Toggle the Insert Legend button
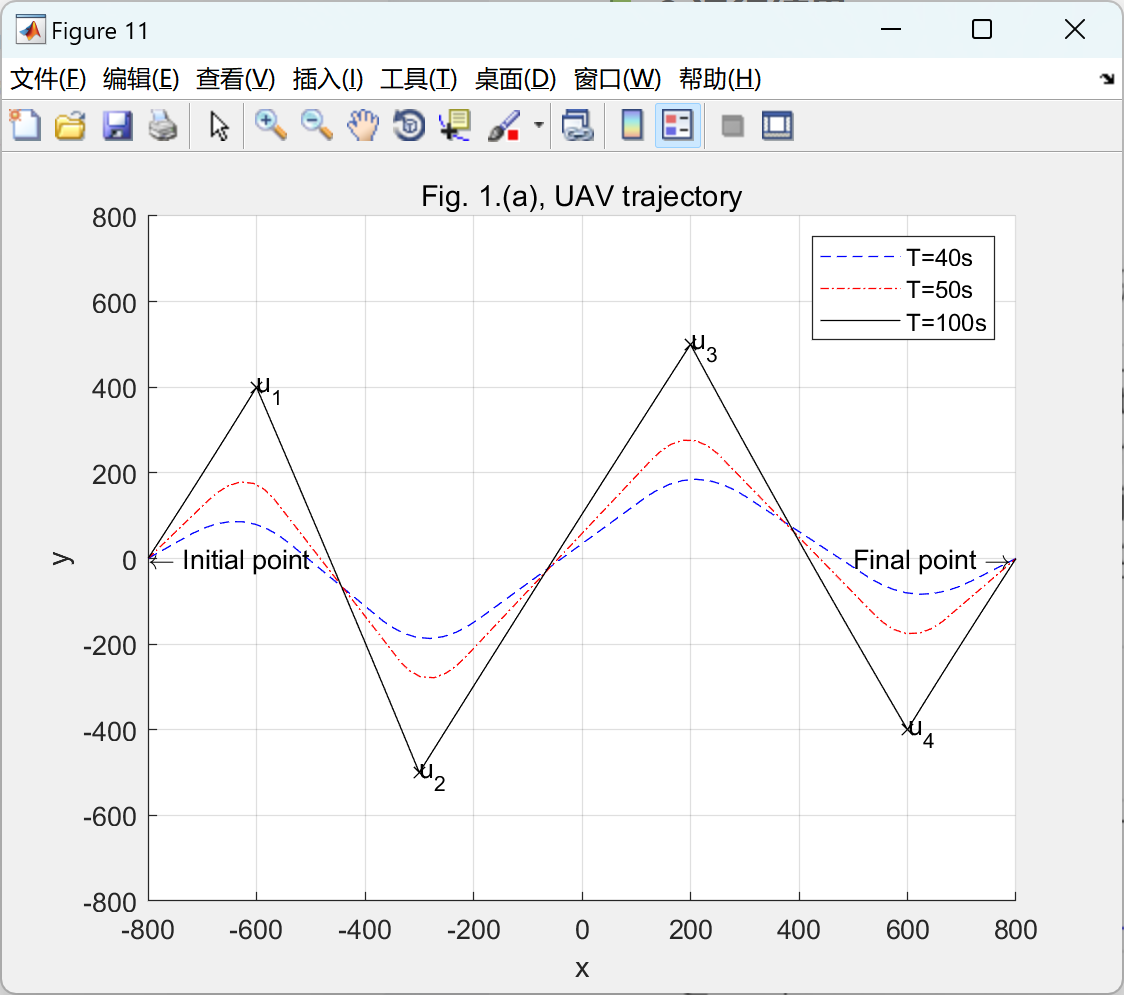The image size is (1124, 995). (x=677, y=125)
